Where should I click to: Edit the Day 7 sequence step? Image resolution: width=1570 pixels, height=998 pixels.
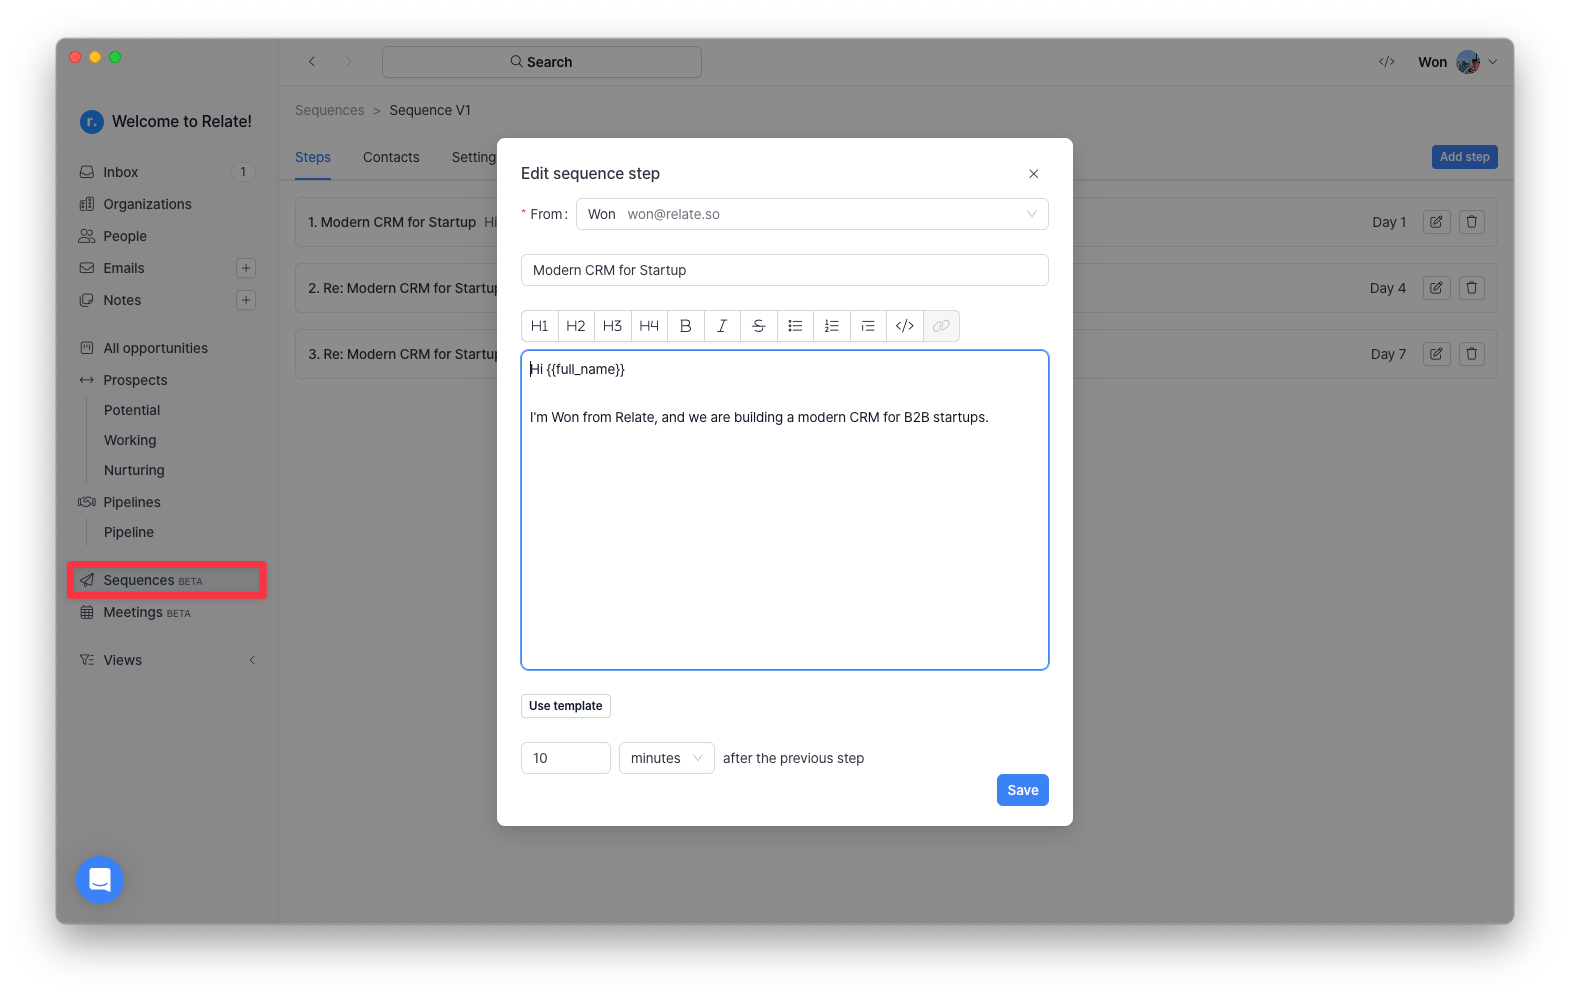[1436, 354]
